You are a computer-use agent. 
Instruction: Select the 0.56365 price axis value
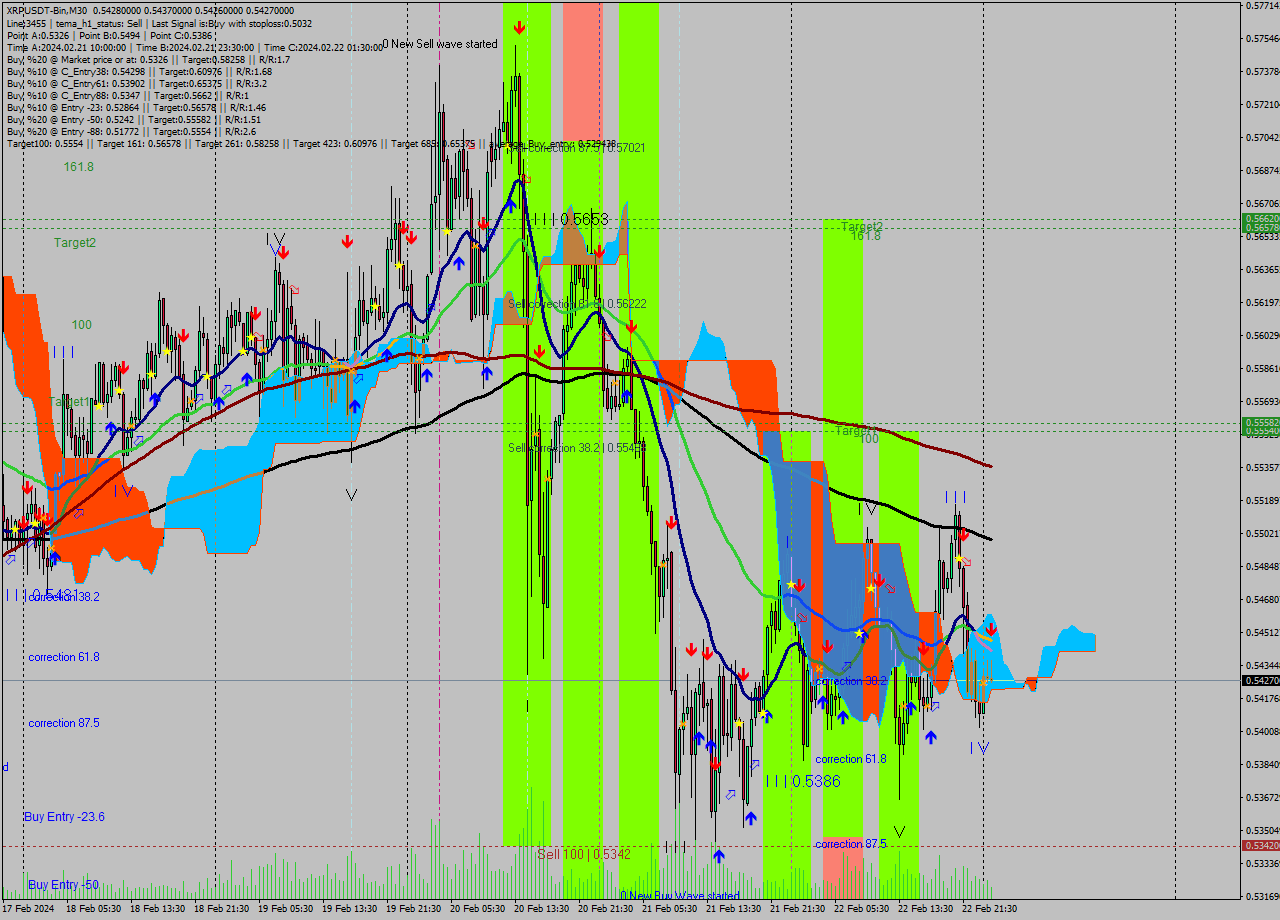click(1263, 270)
